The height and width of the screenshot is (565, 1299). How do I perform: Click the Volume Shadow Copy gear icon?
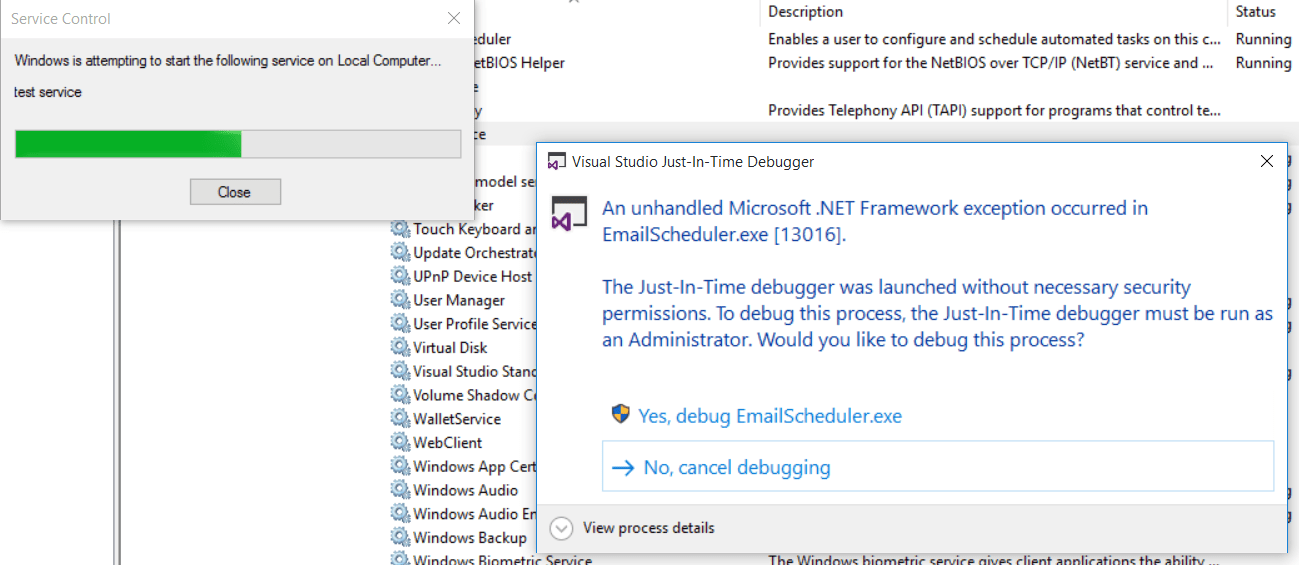pos(401,395)
